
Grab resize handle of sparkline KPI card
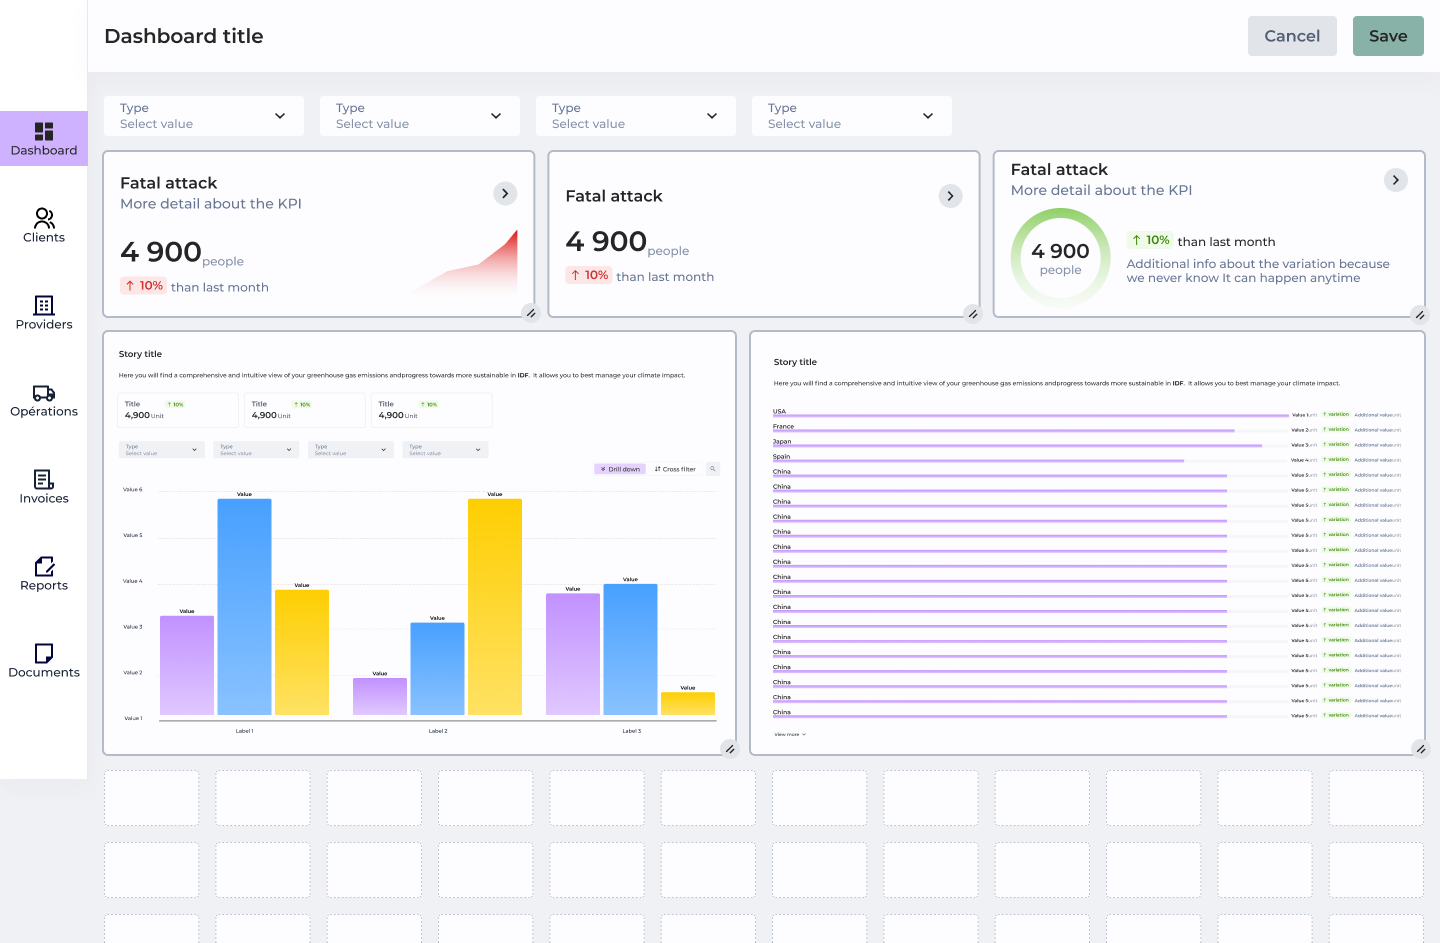[531, 313]
